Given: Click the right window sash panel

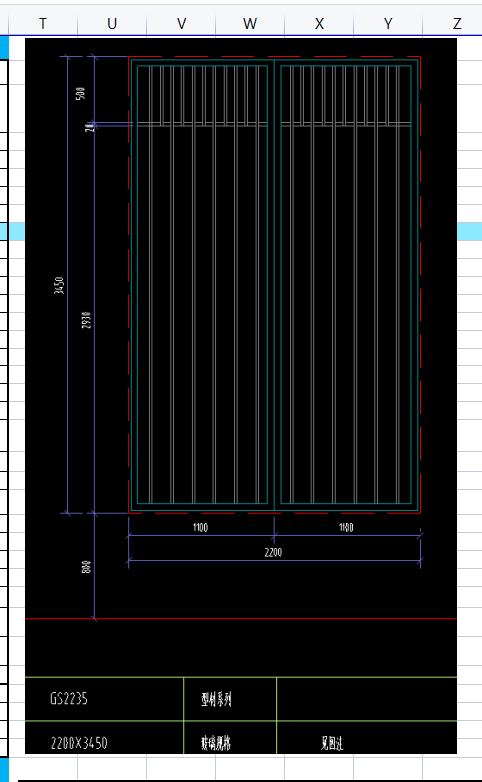Looking at the screenshot, I should [346, 284].
